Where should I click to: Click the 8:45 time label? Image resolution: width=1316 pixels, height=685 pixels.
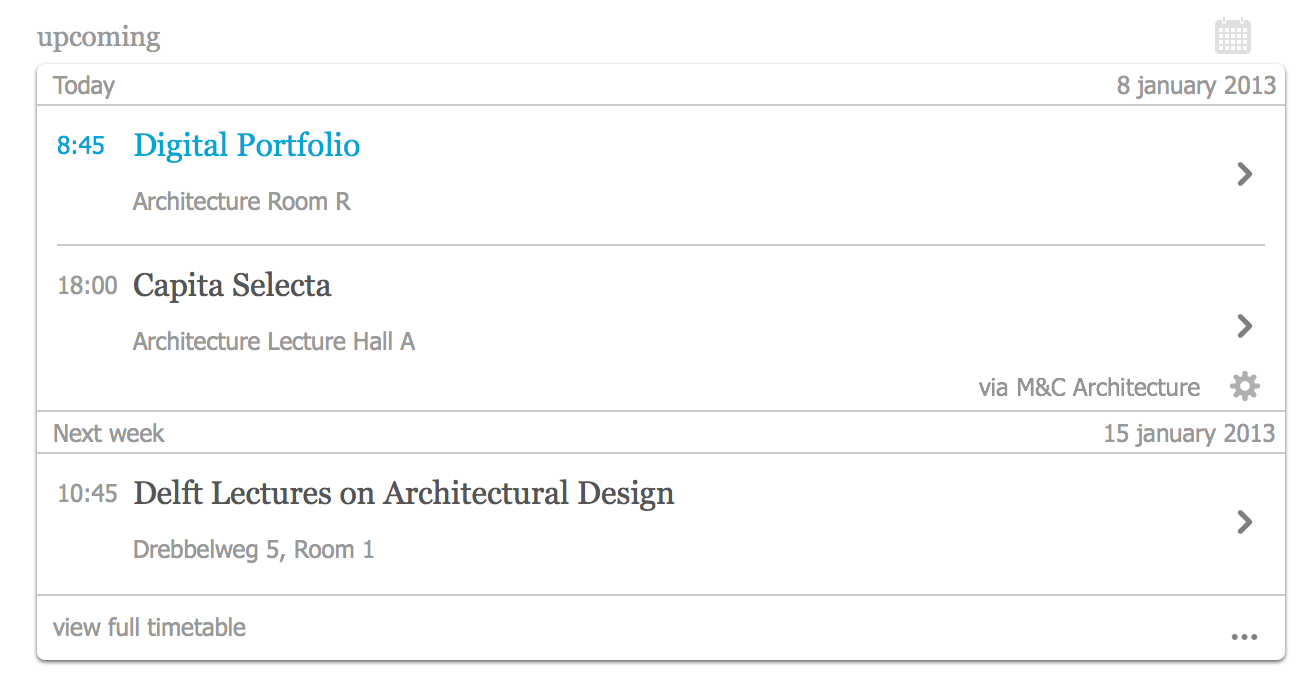81,146
